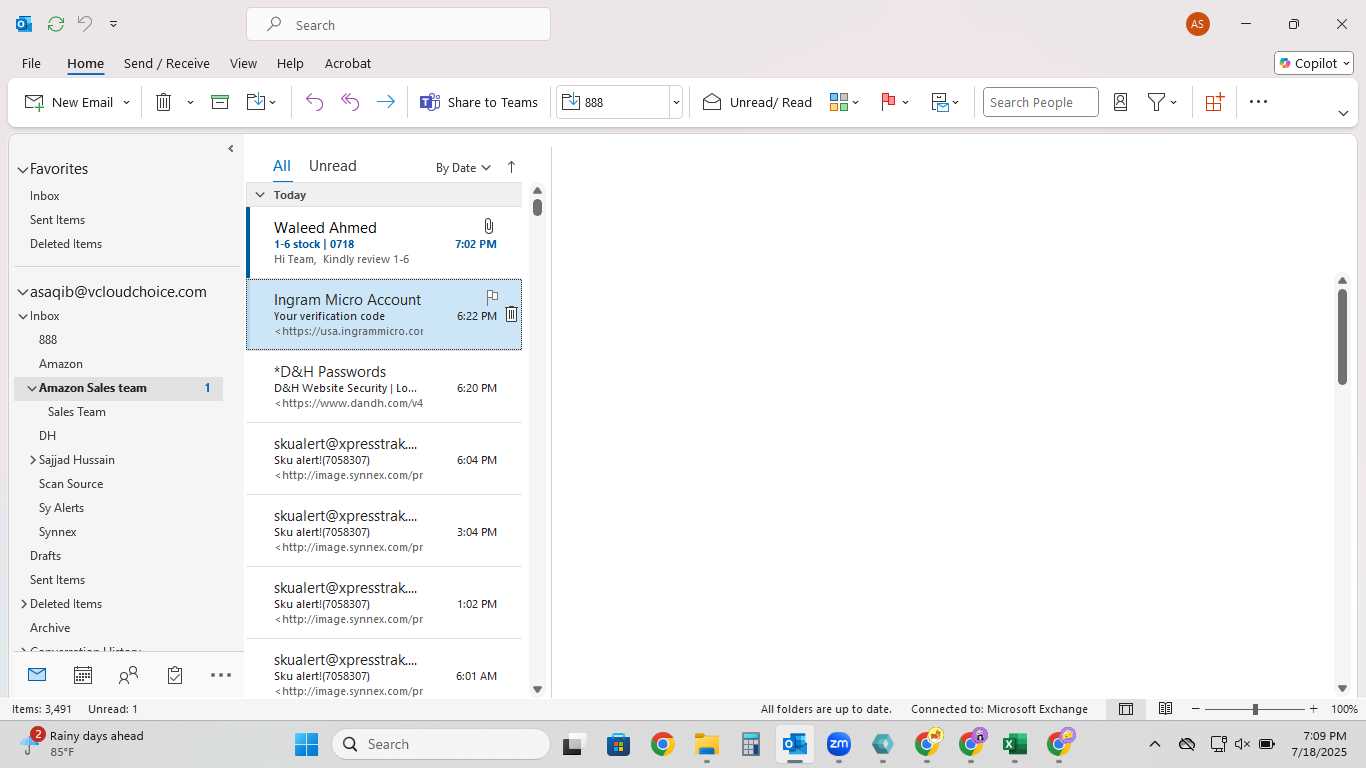
Task: Adjust the zoom slider in status bar
Action: click(1255, 709)
